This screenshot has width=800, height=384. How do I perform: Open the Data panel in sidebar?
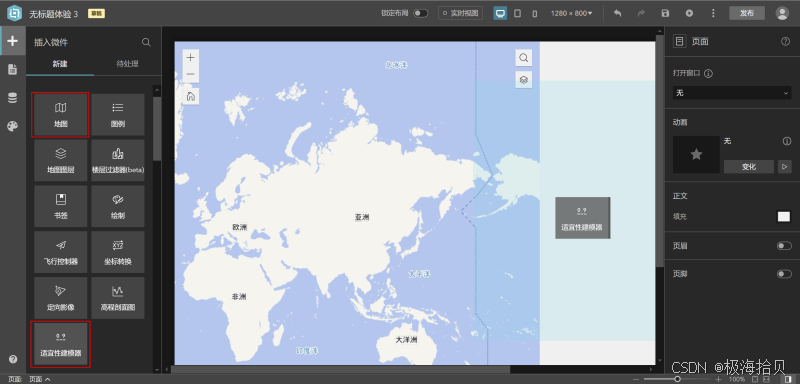coord(13,98)
